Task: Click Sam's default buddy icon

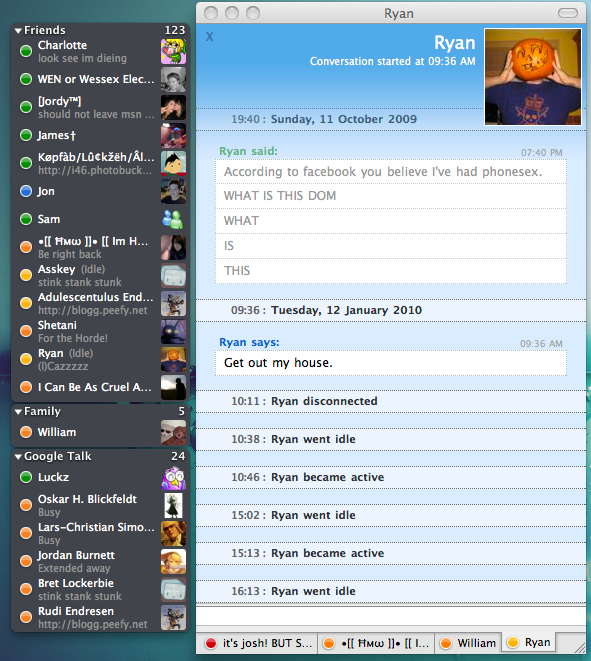Action: coord(173,219)
